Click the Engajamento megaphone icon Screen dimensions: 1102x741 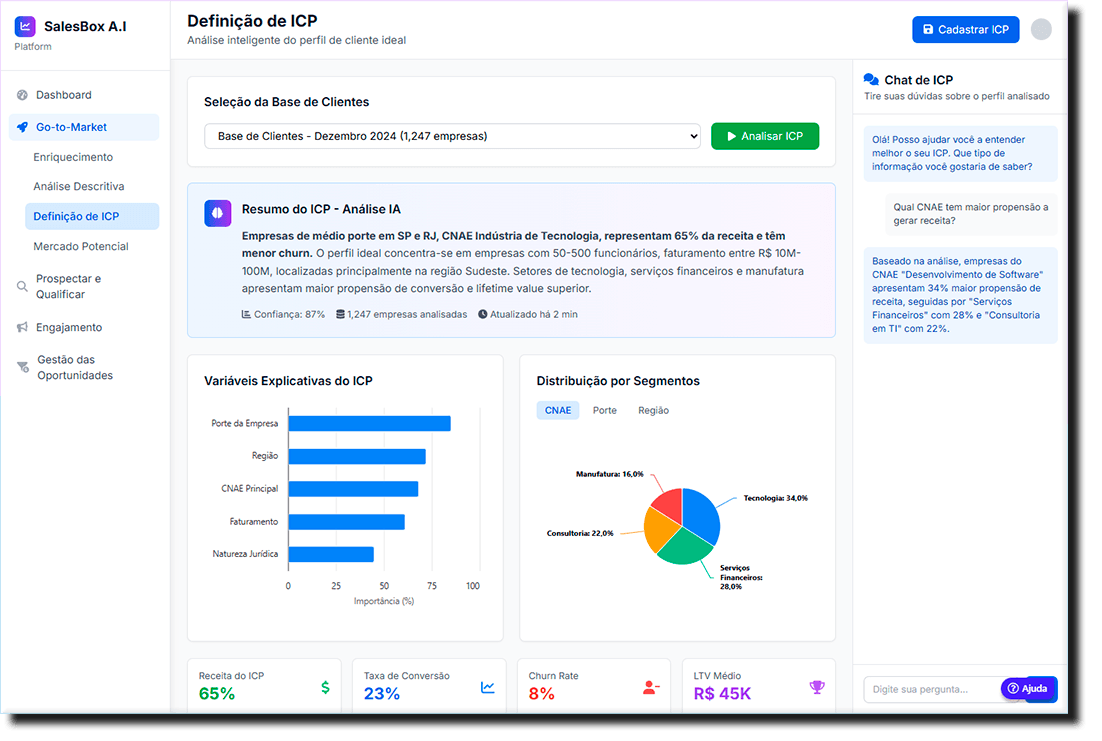point(23,327)
